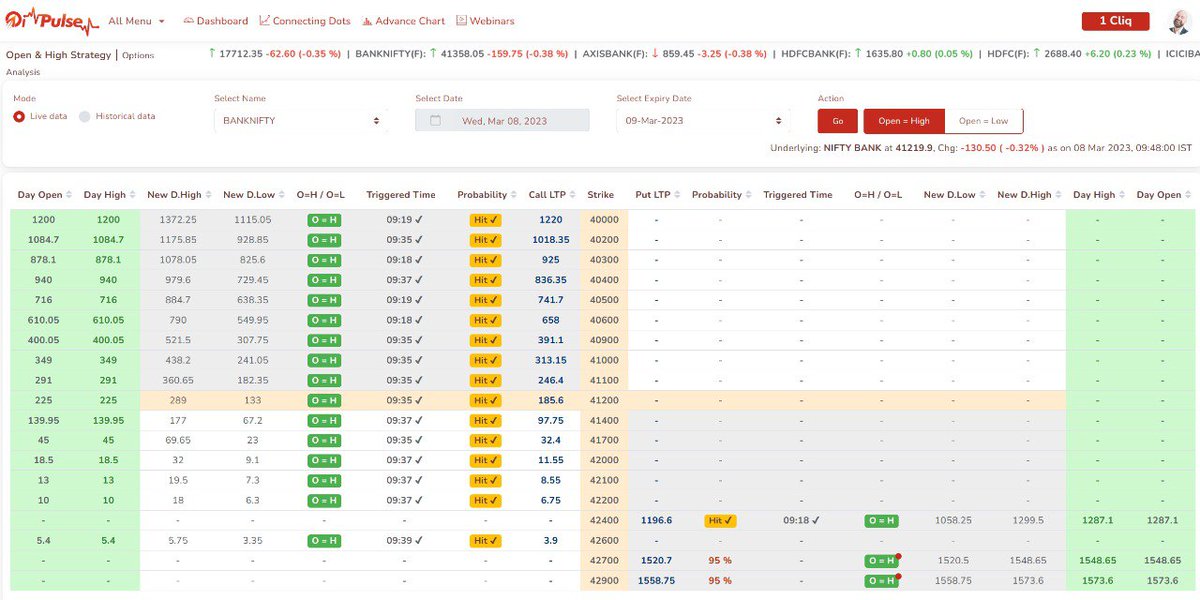Click O = H badge in 42700 row
Viewport: 1200px width, 600px height.
882,560
